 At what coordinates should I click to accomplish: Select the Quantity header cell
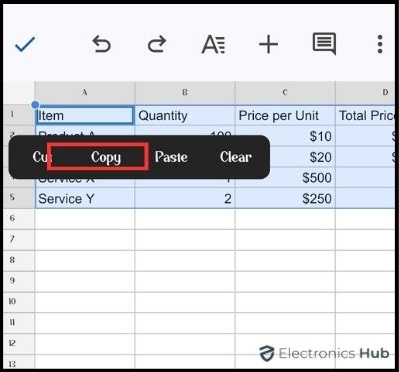click(185, 115)
